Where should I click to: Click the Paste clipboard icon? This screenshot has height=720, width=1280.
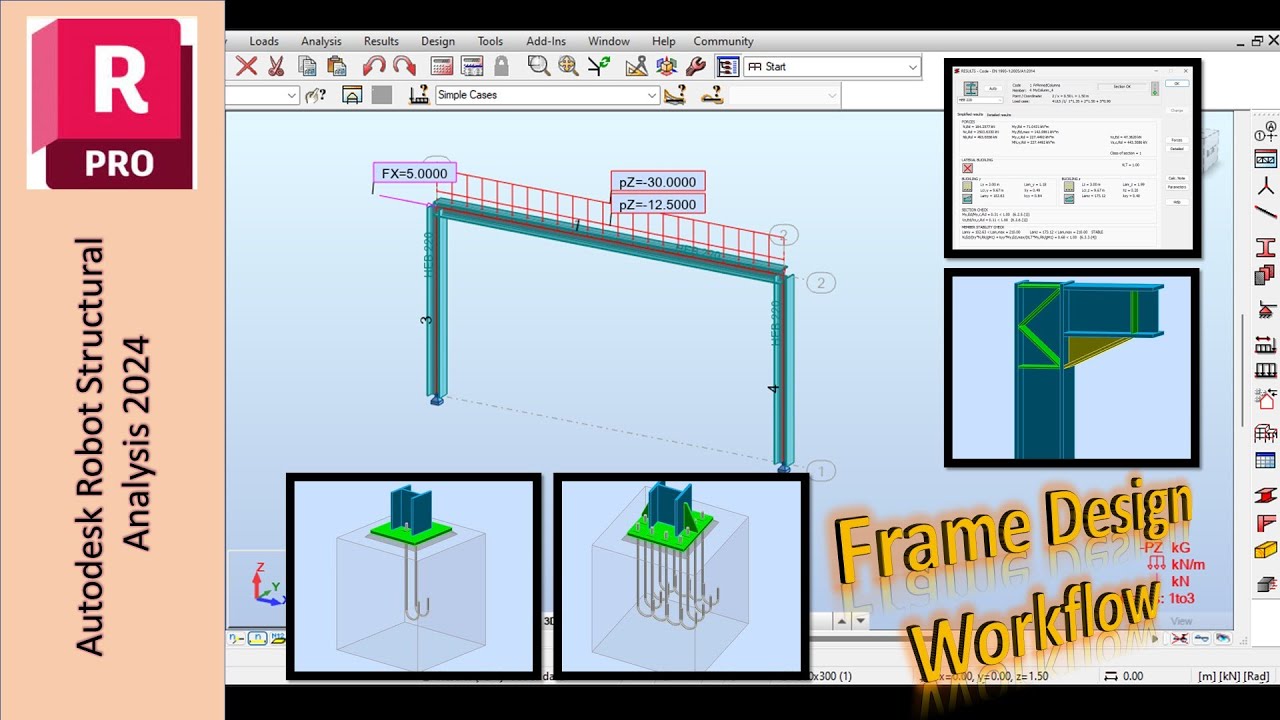click(337, 66)
